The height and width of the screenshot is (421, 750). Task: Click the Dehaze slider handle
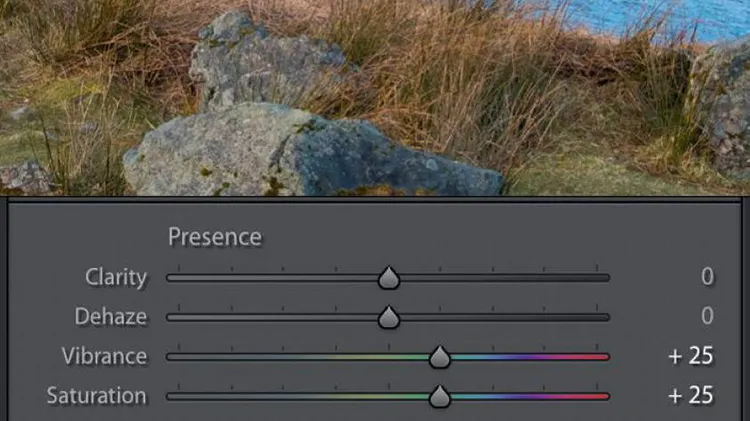click(388, 317)
